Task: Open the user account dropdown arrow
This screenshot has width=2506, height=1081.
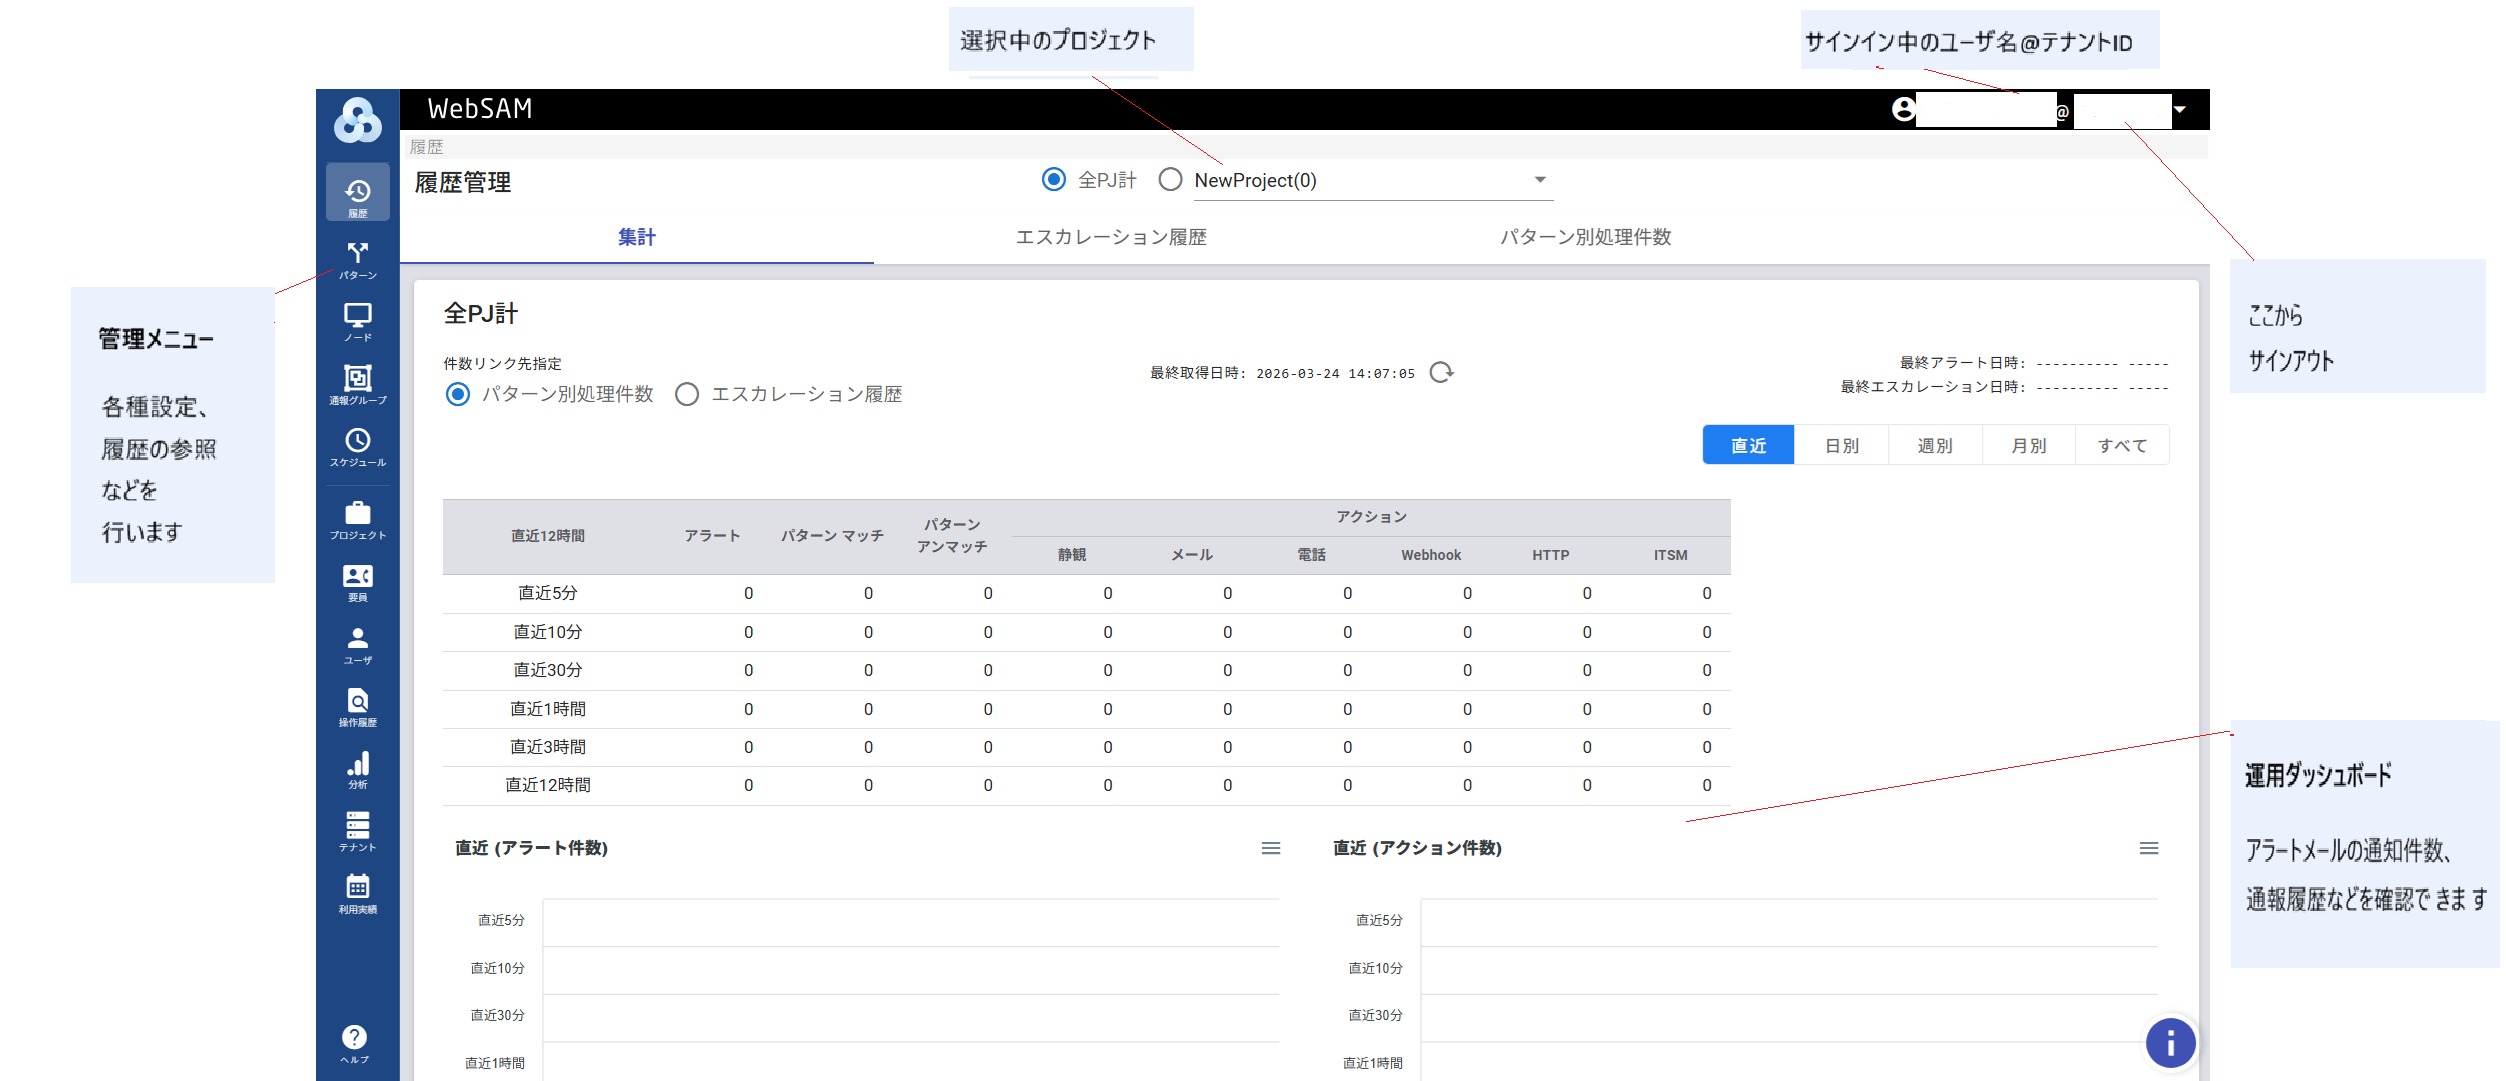Action: (x=2180, y=110)
